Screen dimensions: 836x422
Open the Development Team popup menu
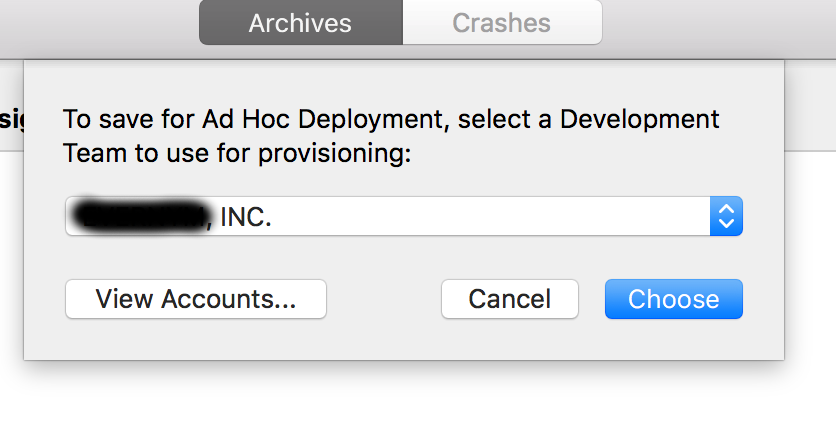click(404, 216)
